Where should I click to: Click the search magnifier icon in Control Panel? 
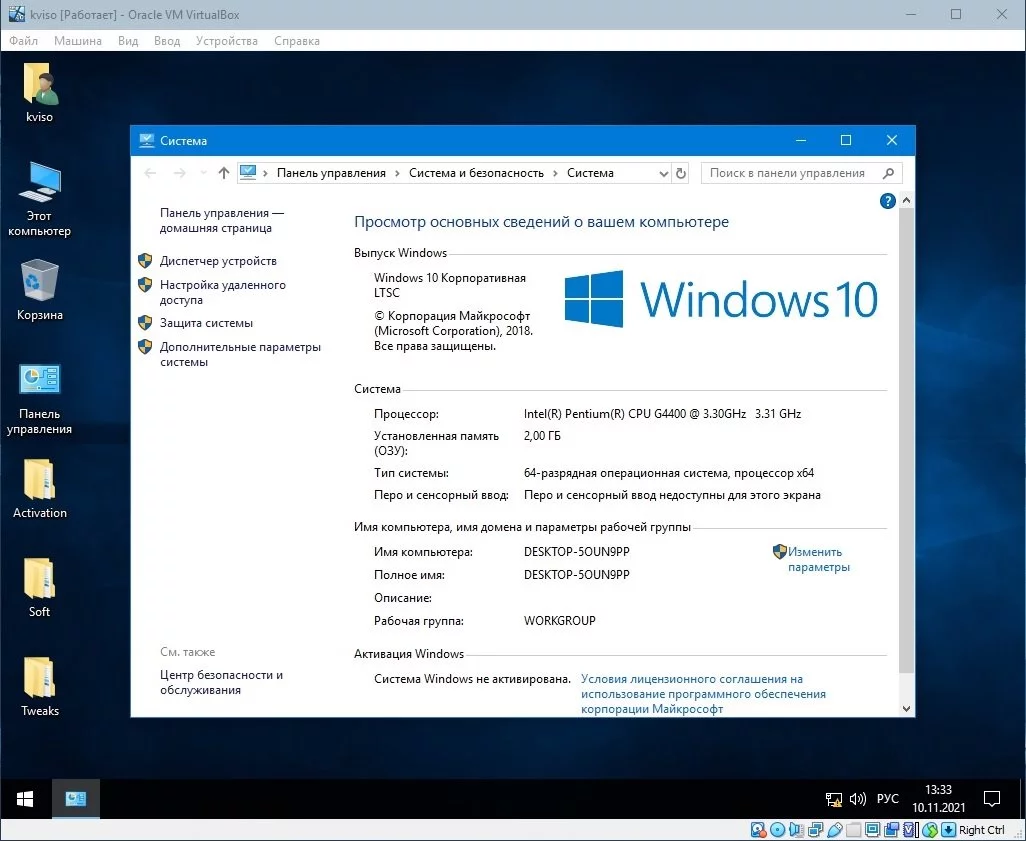click(888, 173)
